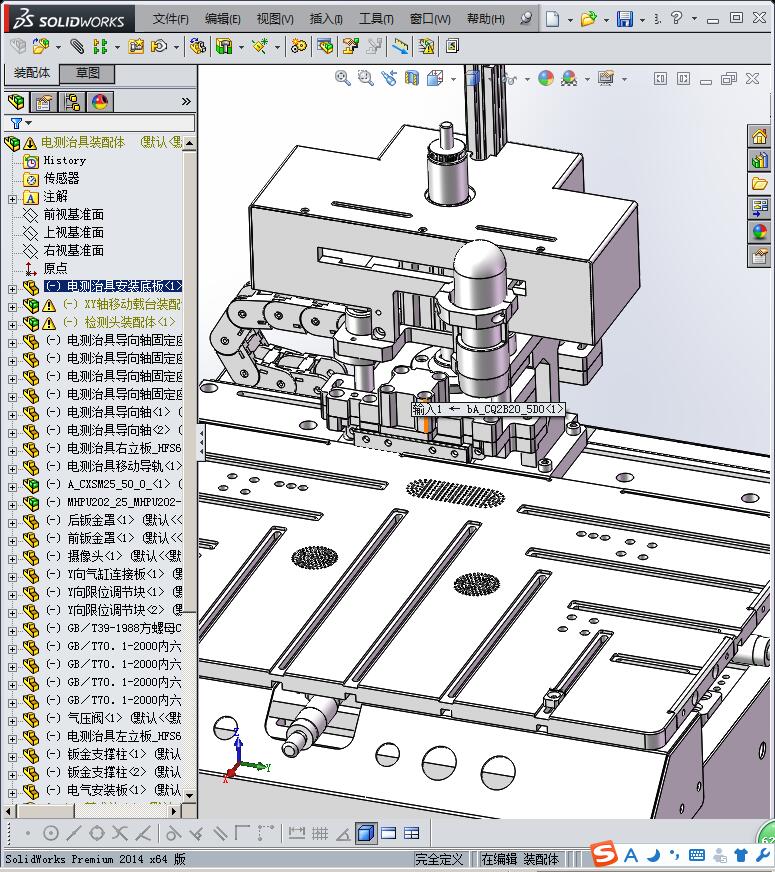Switch to the 草图 tab
The width and height of the screenshot is (775, 872).
tap(87, 73)
